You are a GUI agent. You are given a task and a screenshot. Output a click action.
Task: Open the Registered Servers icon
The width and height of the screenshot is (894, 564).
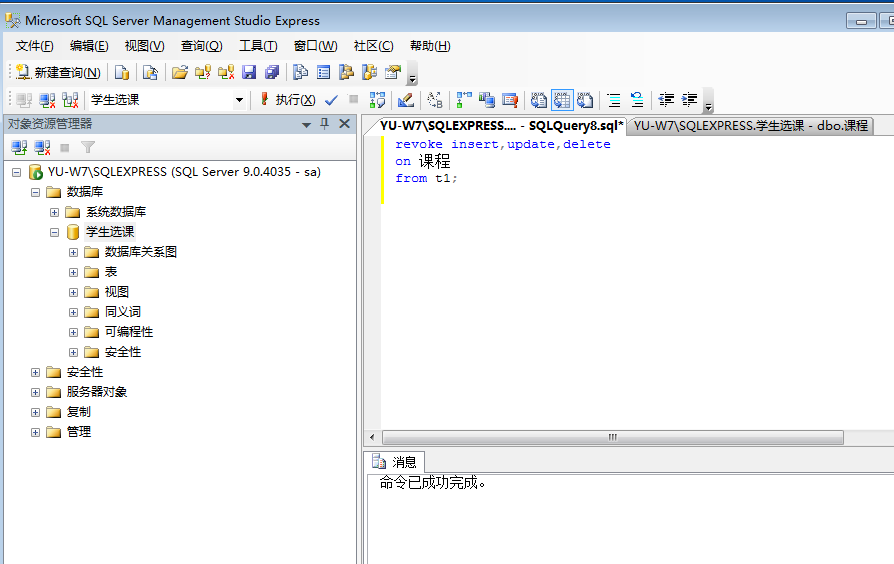point(300,72)
